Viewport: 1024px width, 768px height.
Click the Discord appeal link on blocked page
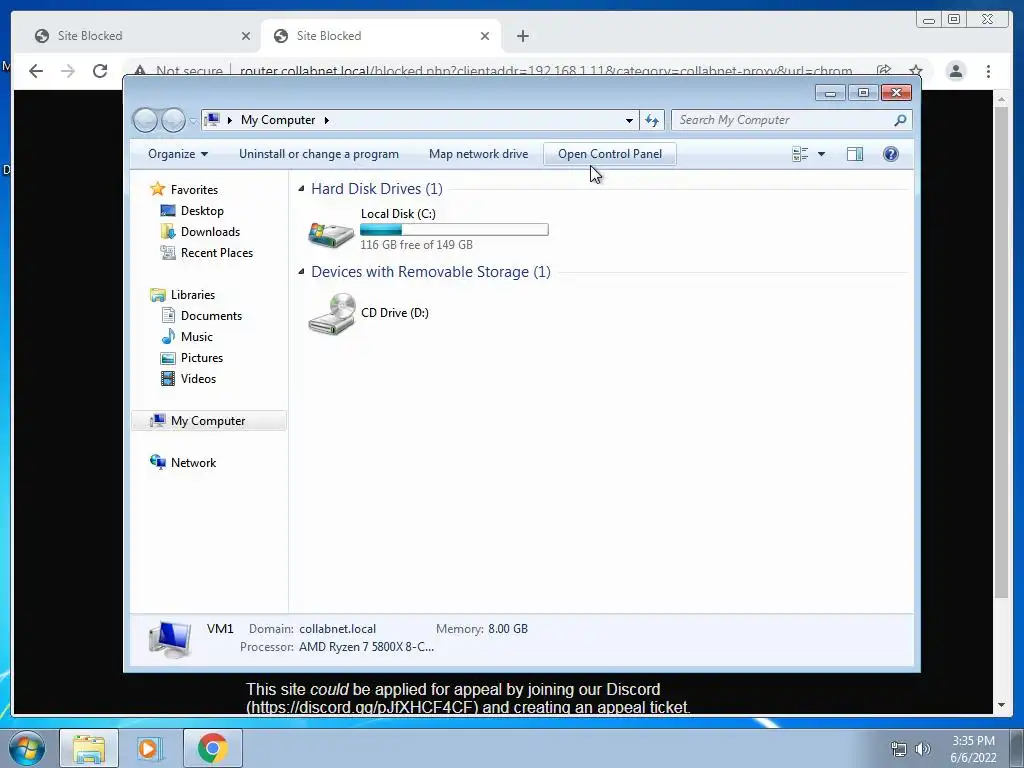tap(362, 707)
